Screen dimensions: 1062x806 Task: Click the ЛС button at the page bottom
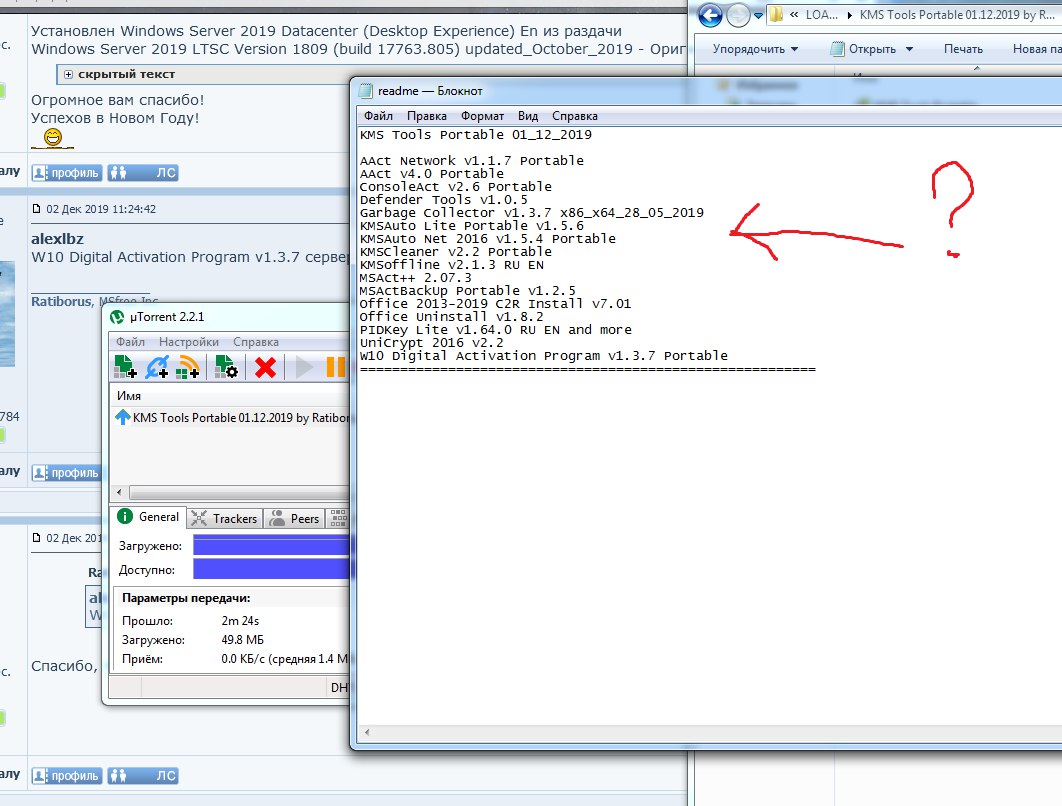coord(143,776)
